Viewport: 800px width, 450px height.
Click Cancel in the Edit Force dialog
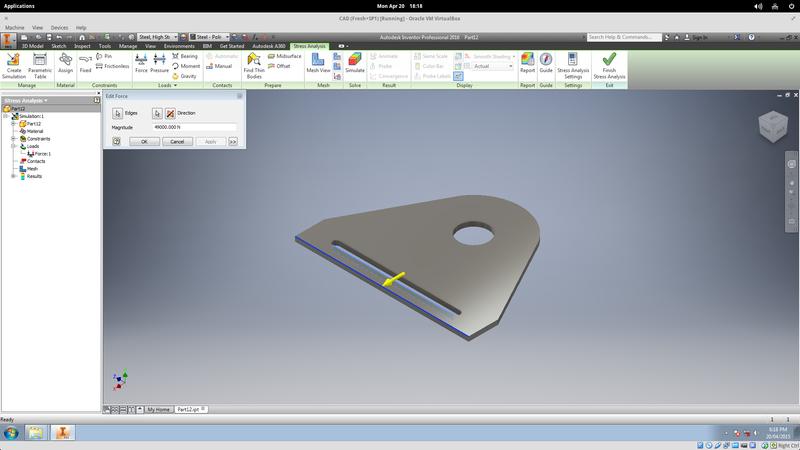tap(176, 142)
